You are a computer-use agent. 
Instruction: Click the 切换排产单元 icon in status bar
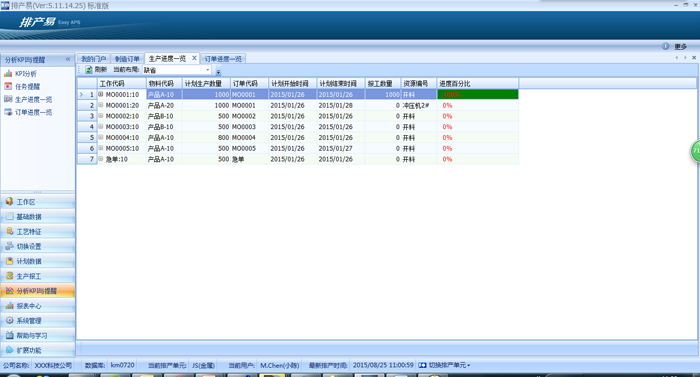422,365
